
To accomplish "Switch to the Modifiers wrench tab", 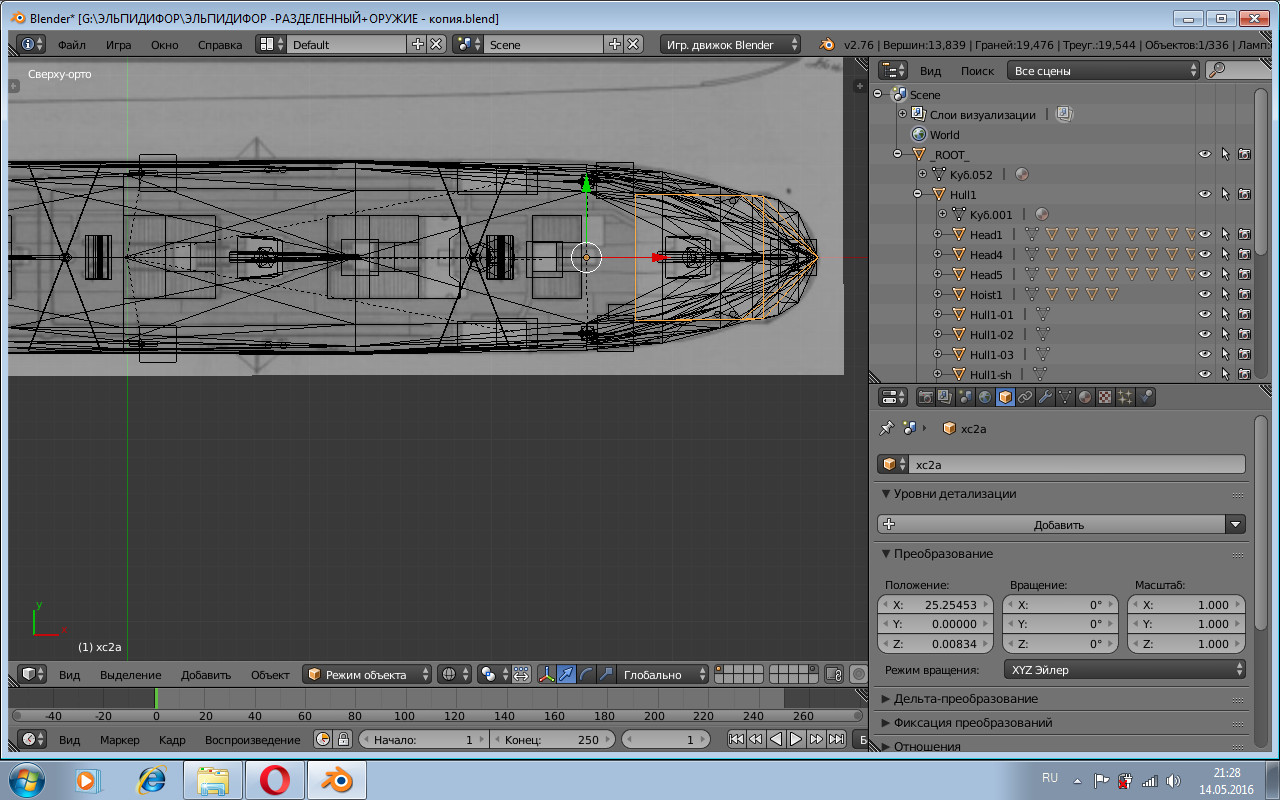I will pyautogui.click(x=1045, y=397).
